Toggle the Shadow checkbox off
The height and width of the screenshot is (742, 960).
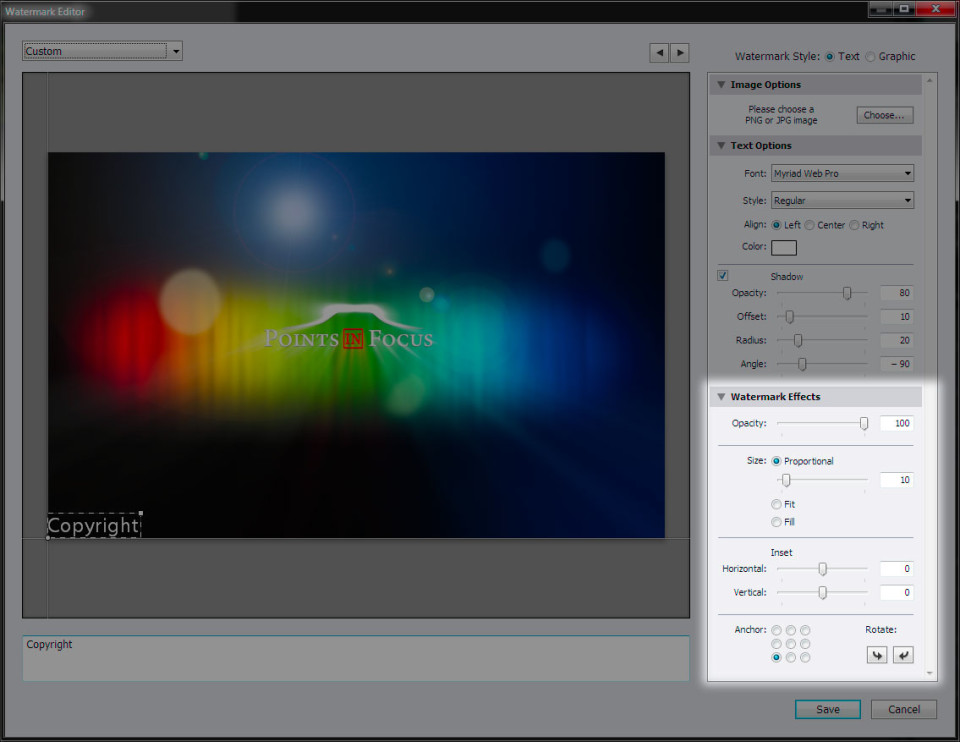coord(722,275)
